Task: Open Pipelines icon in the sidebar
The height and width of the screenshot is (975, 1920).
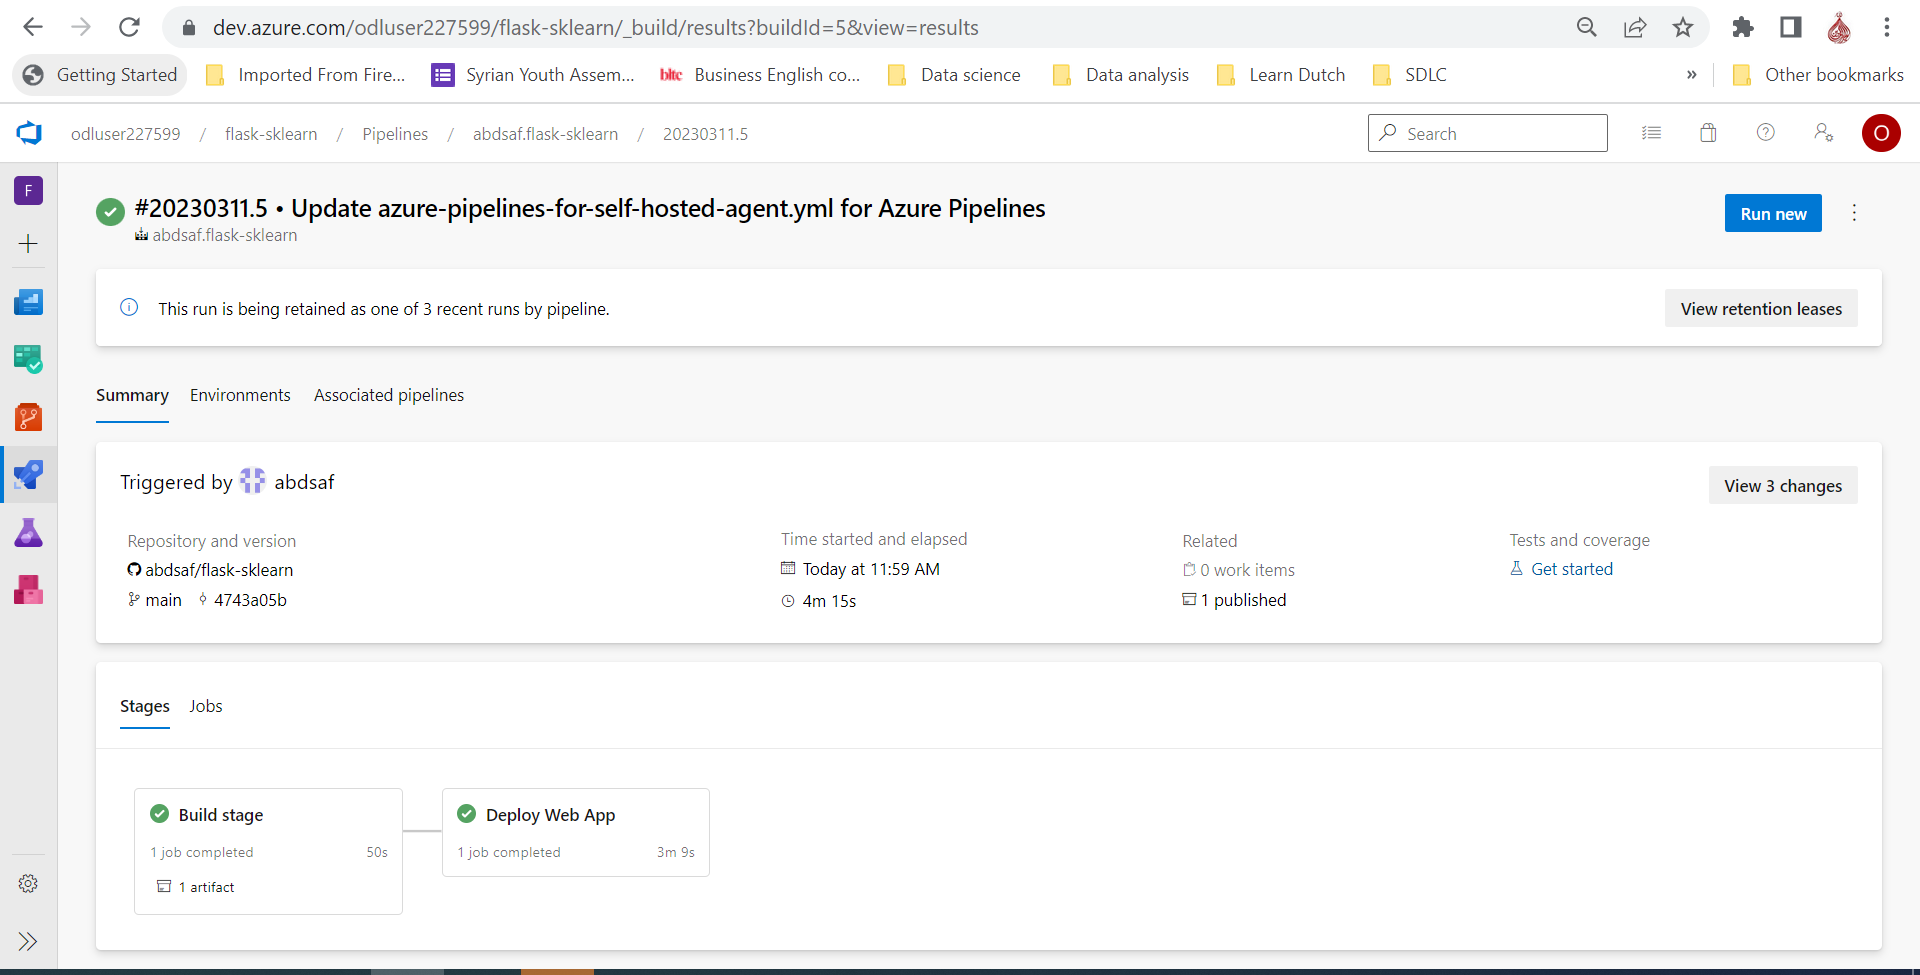Action: 28,474
